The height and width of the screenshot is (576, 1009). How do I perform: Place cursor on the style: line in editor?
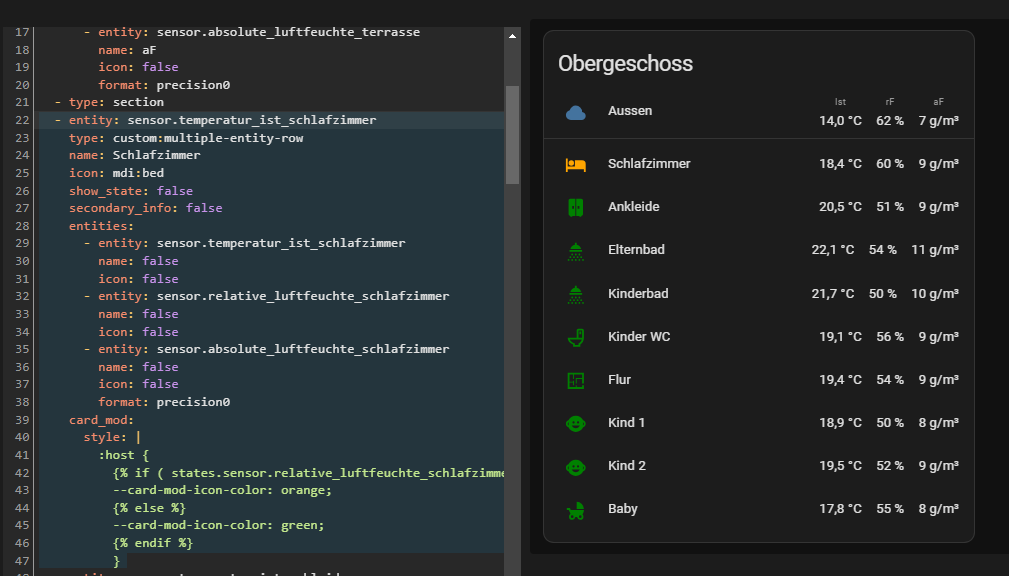click(110, 437)
